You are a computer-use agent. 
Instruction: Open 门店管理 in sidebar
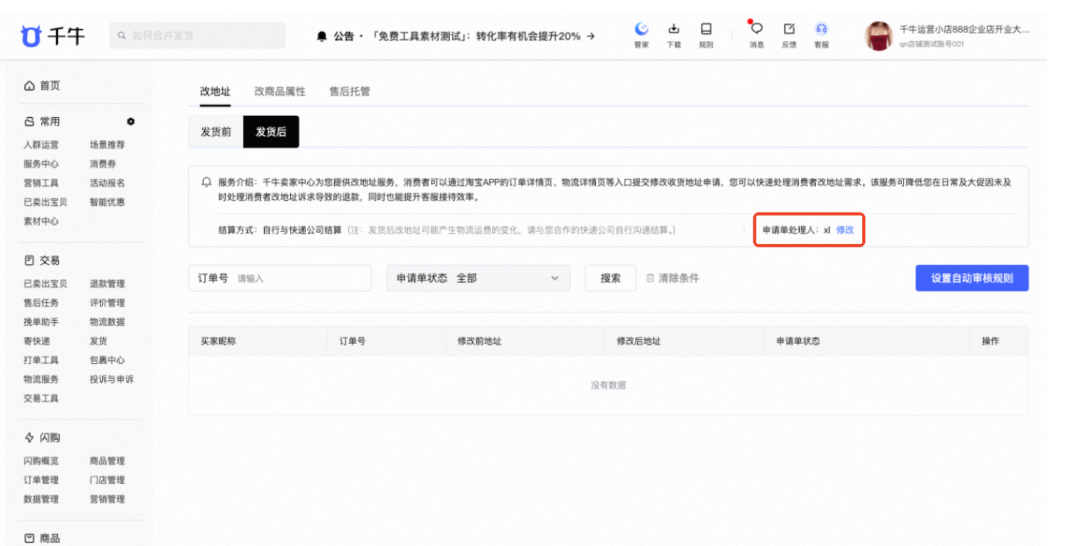pyautogui.click(x=107, y=480)
